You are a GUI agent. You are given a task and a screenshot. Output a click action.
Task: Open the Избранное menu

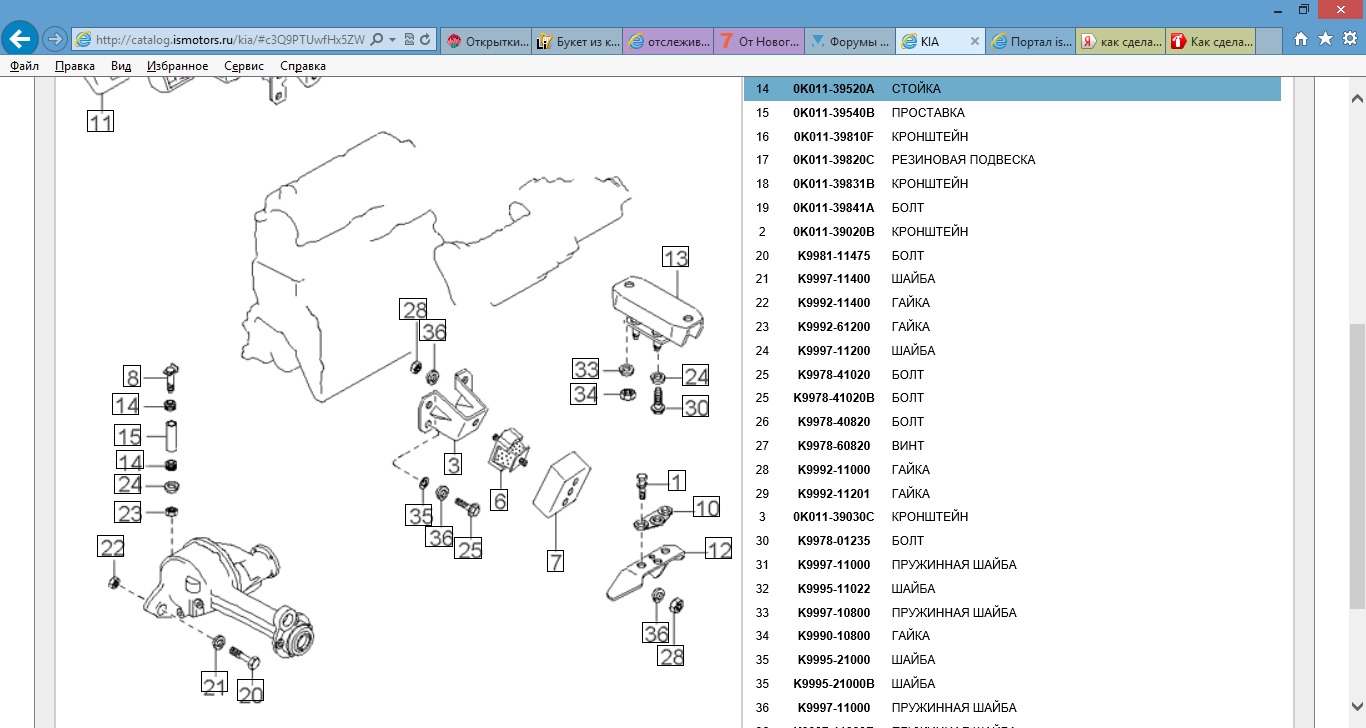tap(177, 66)
